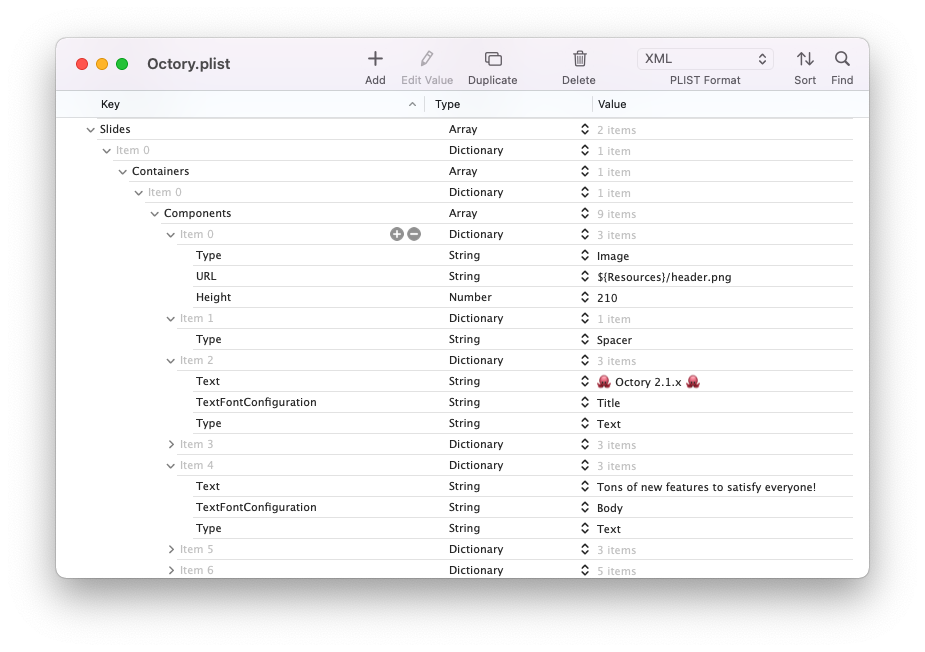This screenshot has height=652, width=925.
Task: Select the Title value cell
Action: [x=608, y=403]
